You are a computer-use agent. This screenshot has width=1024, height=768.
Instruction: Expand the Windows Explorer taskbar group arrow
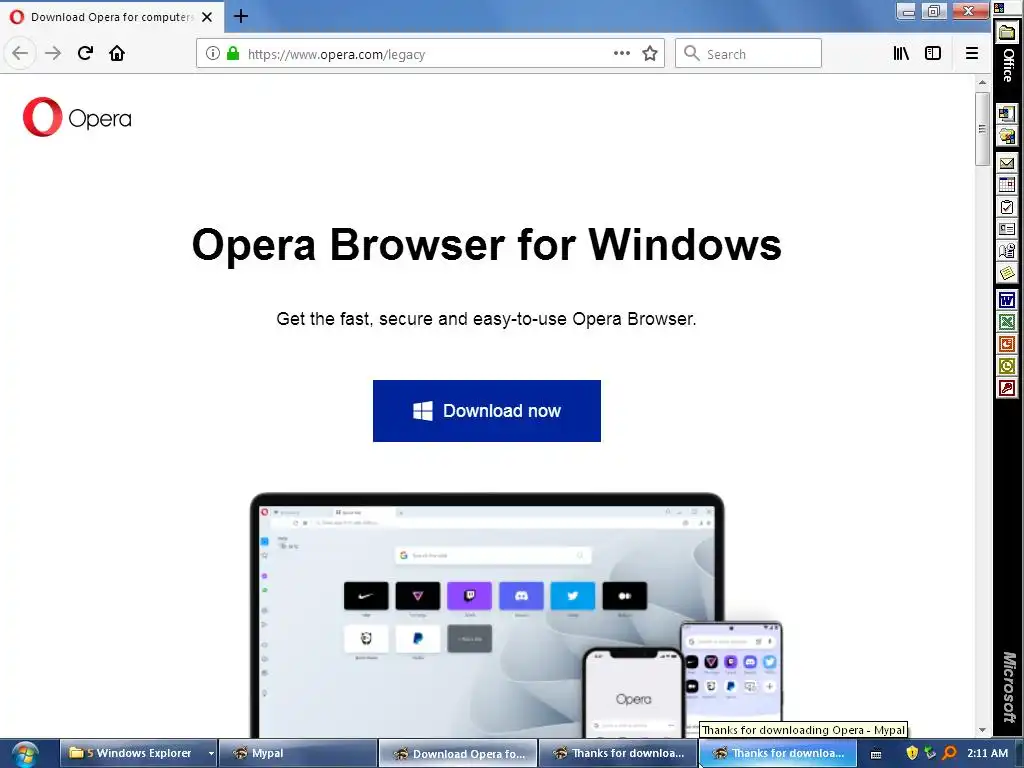(x=211, y=754)
